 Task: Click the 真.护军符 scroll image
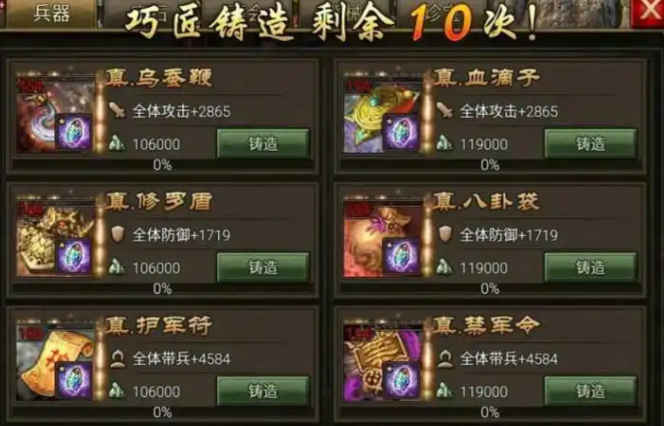tap(55, 362)
